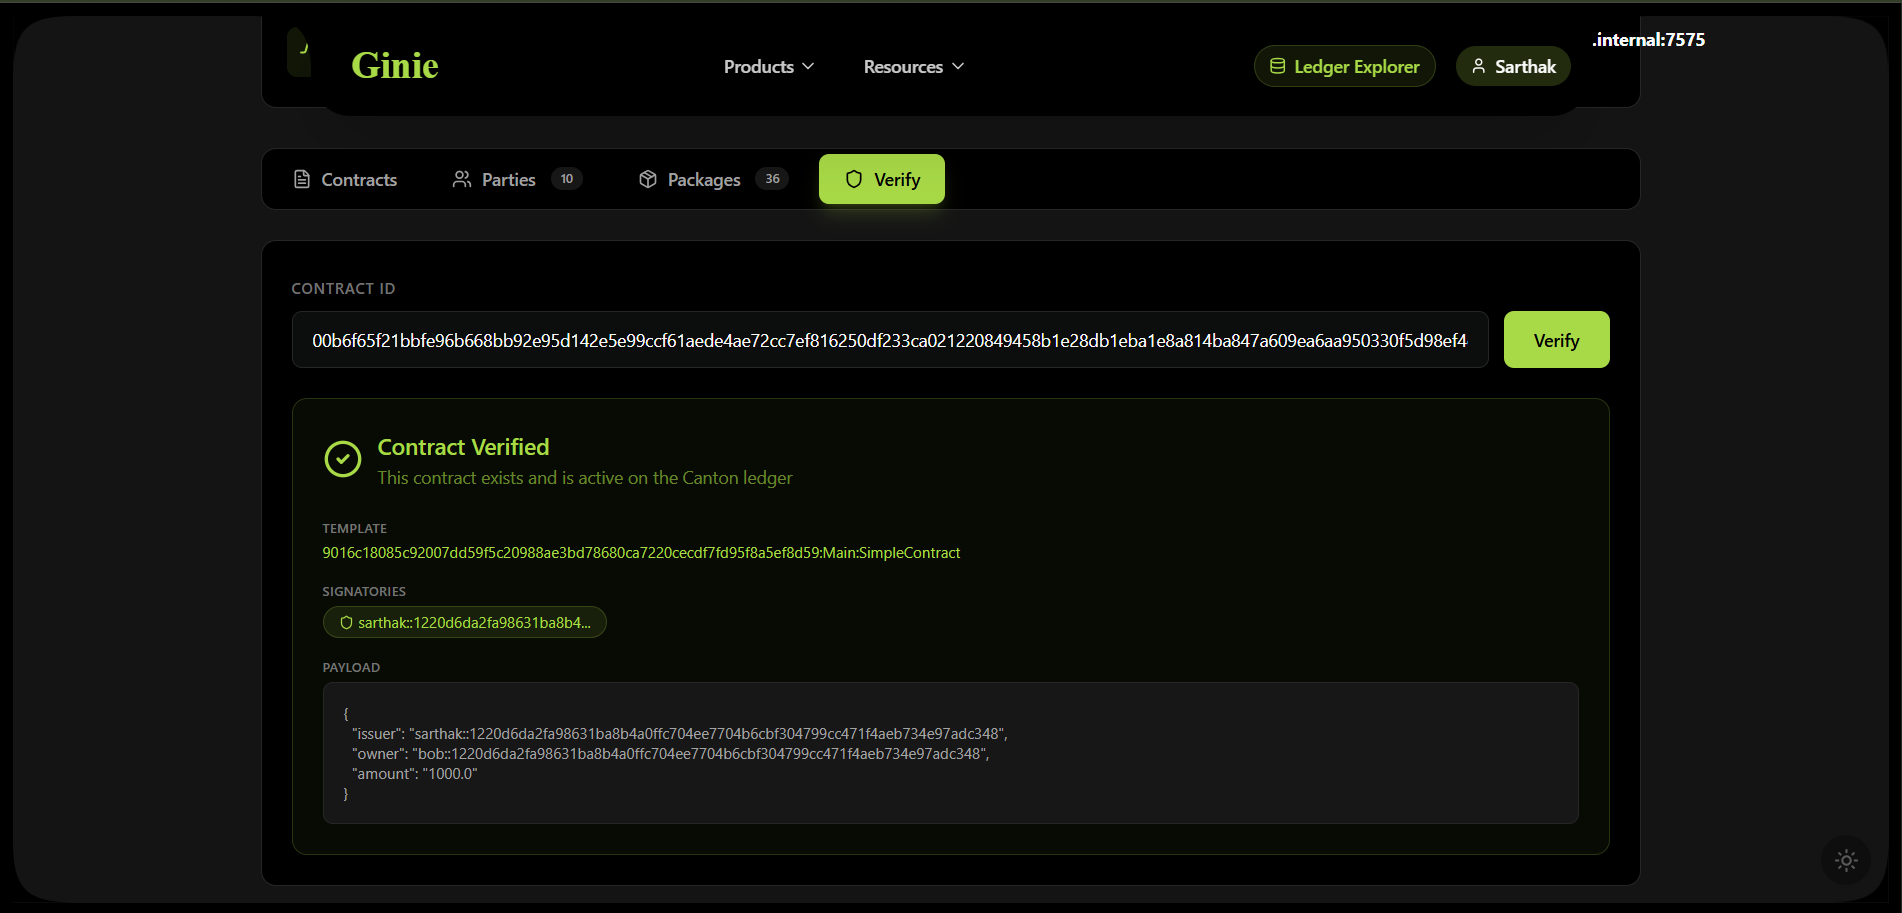Click the template ID ending Main:SimpleContract
Screen dimensions: 1902x913
point(641,553)
